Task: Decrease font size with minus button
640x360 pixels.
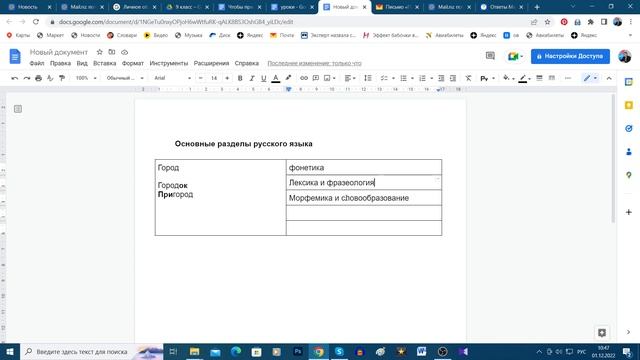Action: pos(200,78)
